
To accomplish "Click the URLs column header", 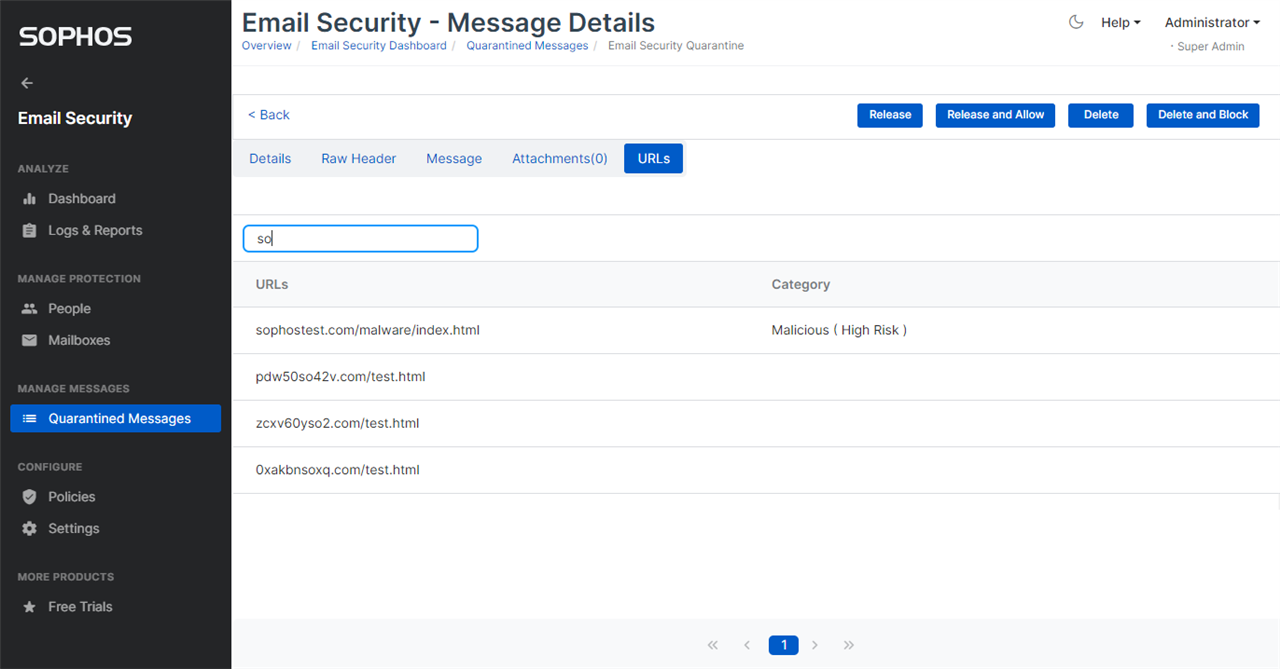I will click(x=272, y=284).
